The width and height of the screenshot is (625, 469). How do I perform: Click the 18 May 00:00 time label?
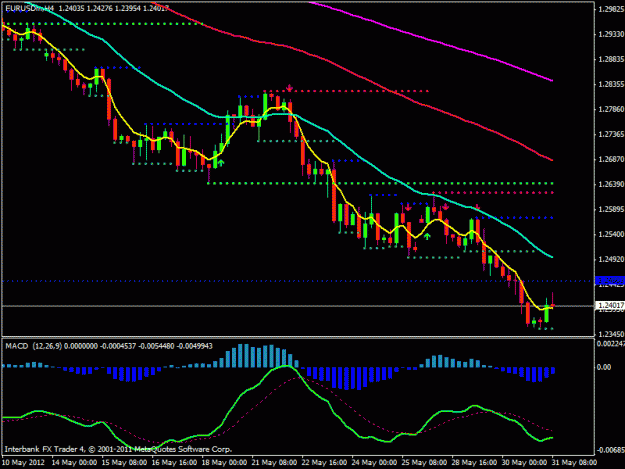coord(224,463)
